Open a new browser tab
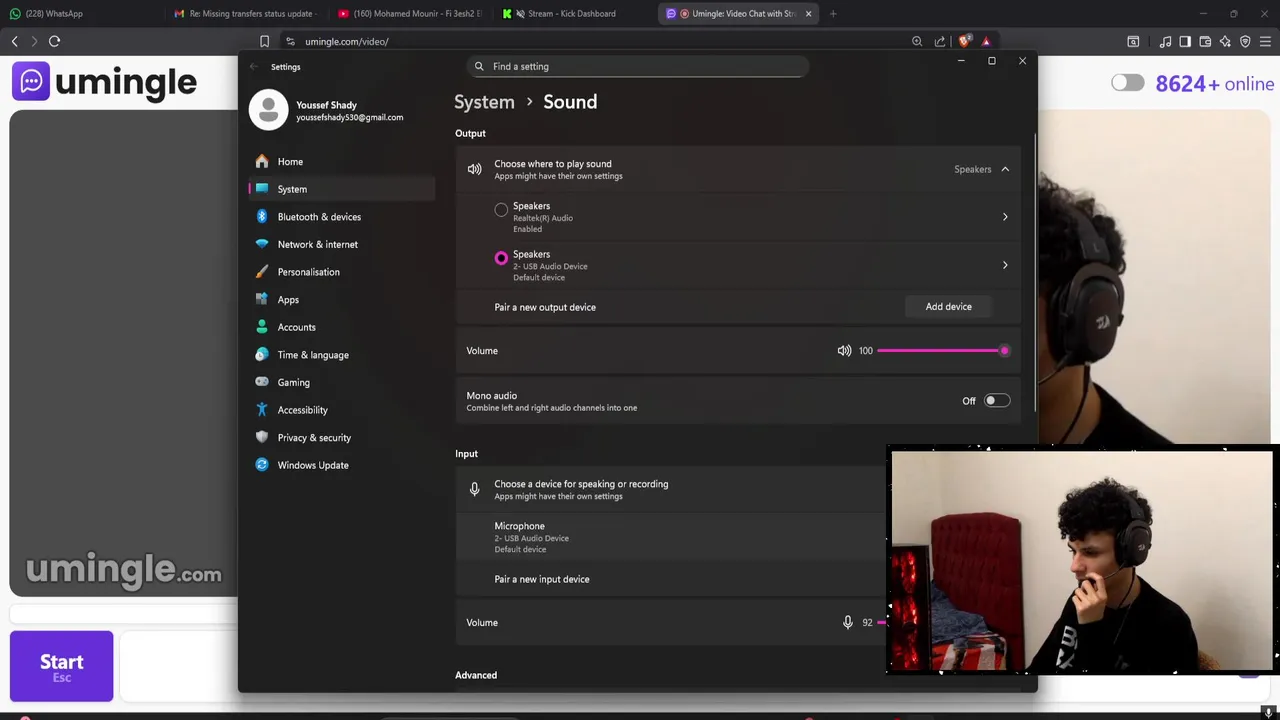Viewport: 1280px width, 720px height. pyautogui.click(x=833, y=14)
